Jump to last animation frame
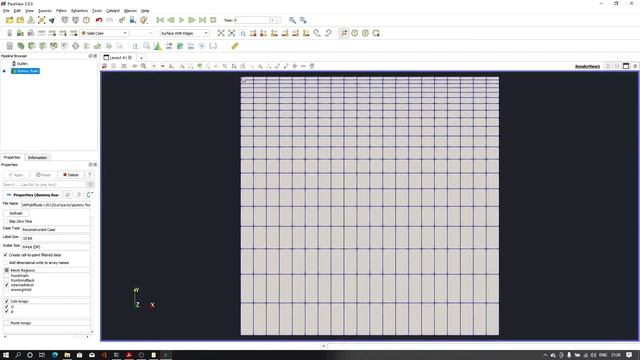 (x=202, y=20)
